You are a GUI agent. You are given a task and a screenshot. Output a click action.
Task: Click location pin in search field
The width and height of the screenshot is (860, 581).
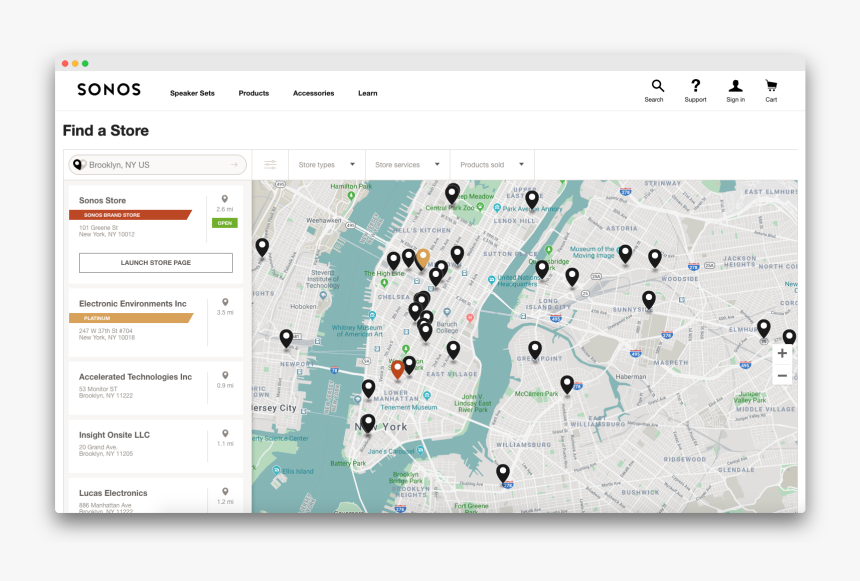(78, 164)
